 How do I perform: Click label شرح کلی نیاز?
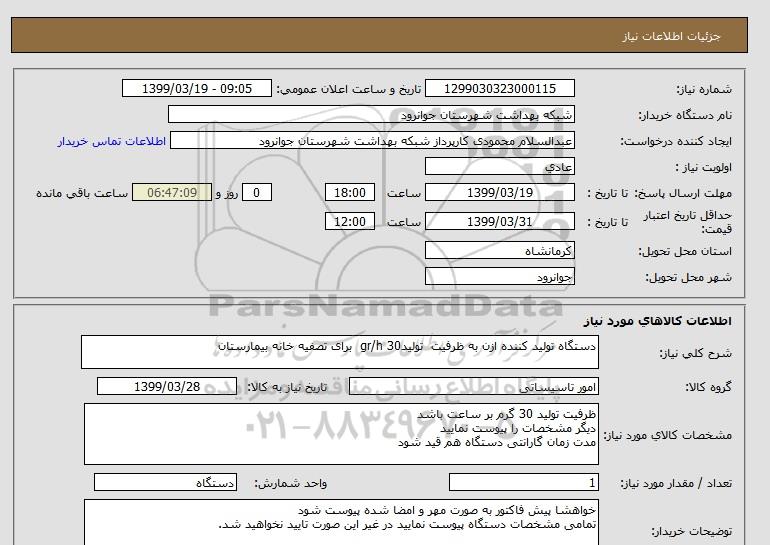click(695, 353)
